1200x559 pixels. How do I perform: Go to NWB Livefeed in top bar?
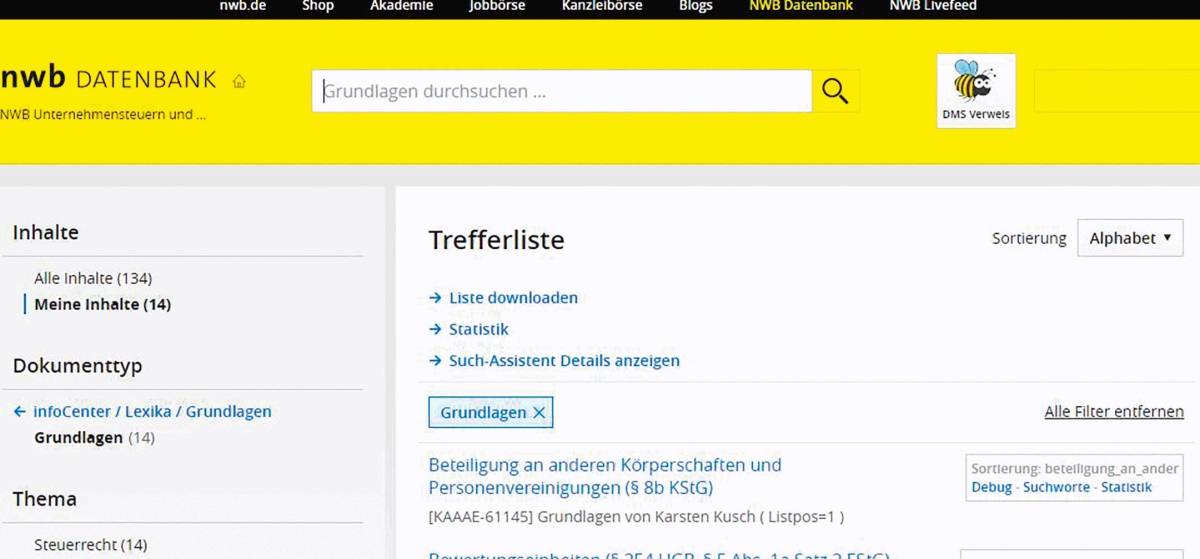pos(932,6)
